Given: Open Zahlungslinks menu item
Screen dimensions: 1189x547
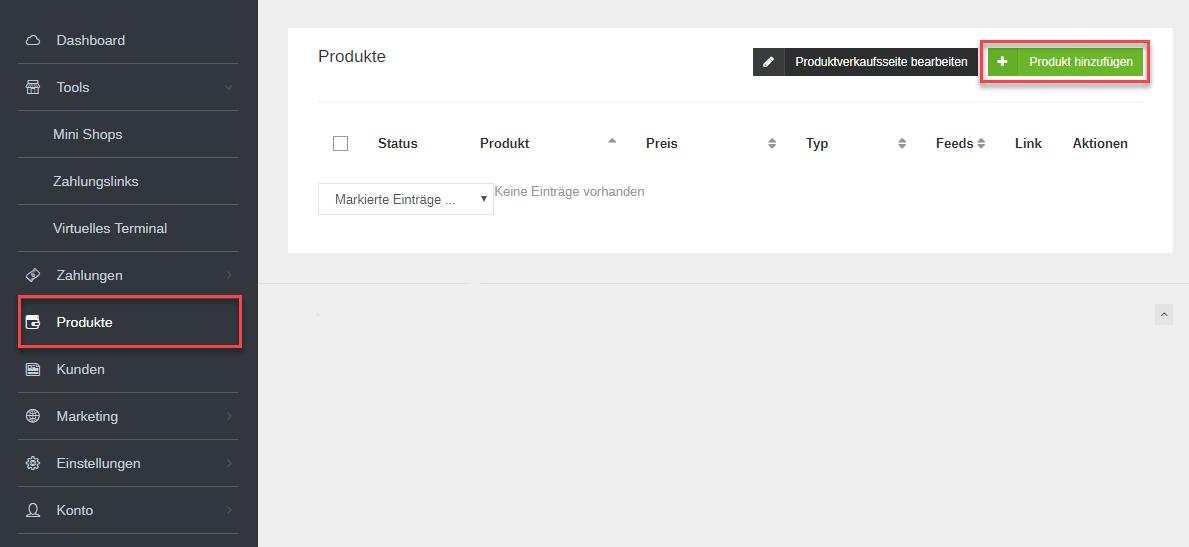Looking at the screenshot, I should (x=96, y=181).
